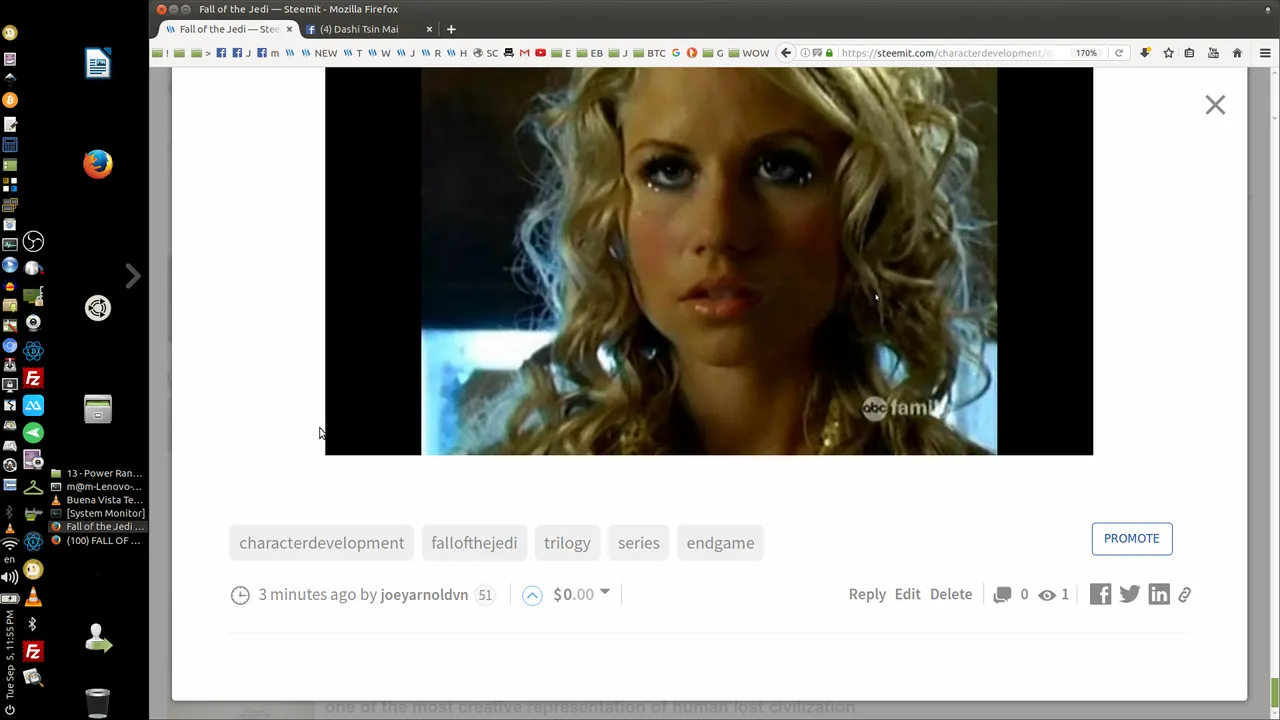1280x720 pixels.
Task: Open the EB bookmark folder
Action: (x=590, y=53)
